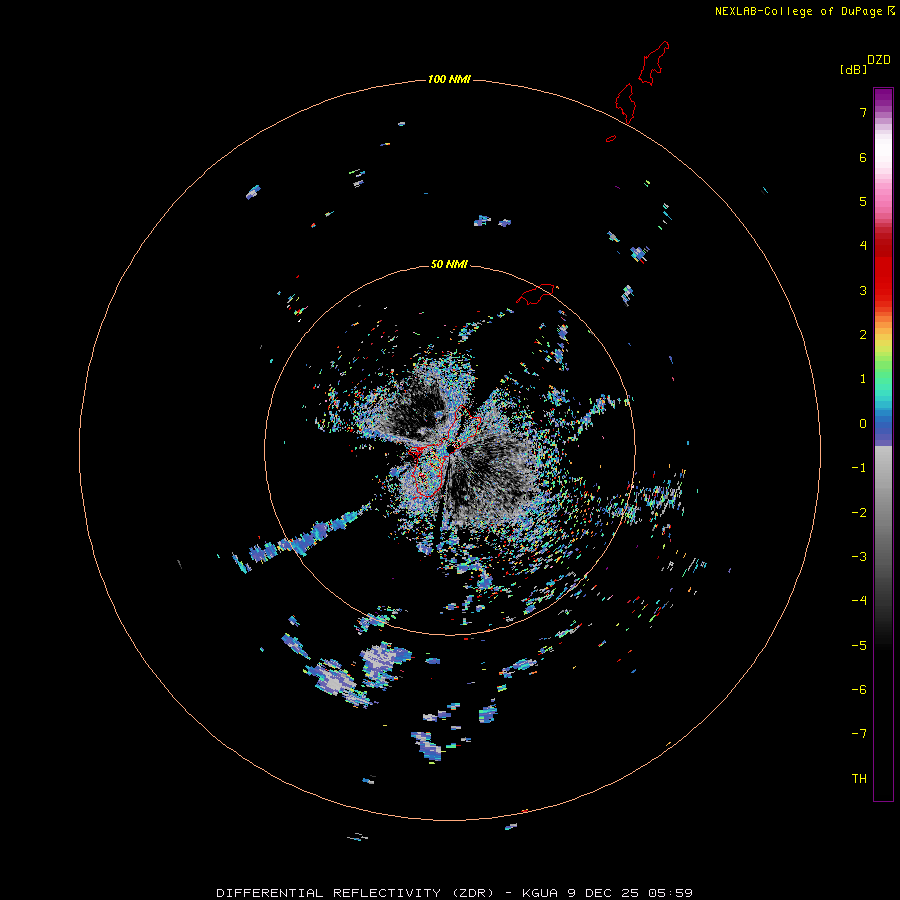Click the radar site center dot
This screenshot has height=900, width=900.
(451, 448)
